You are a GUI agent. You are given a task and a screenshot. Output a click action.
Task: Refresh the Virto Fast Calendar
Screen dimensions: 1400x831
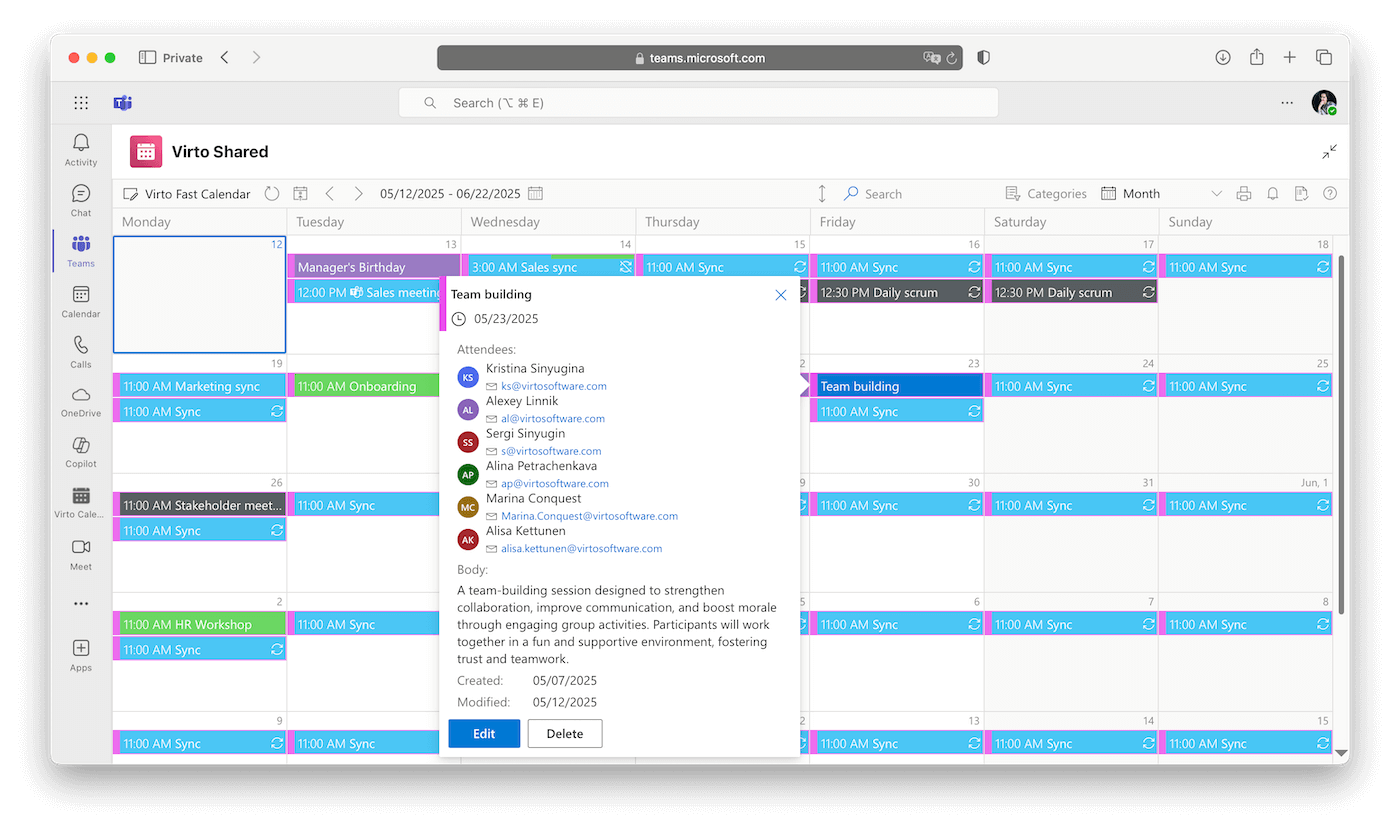pos(271,193)
